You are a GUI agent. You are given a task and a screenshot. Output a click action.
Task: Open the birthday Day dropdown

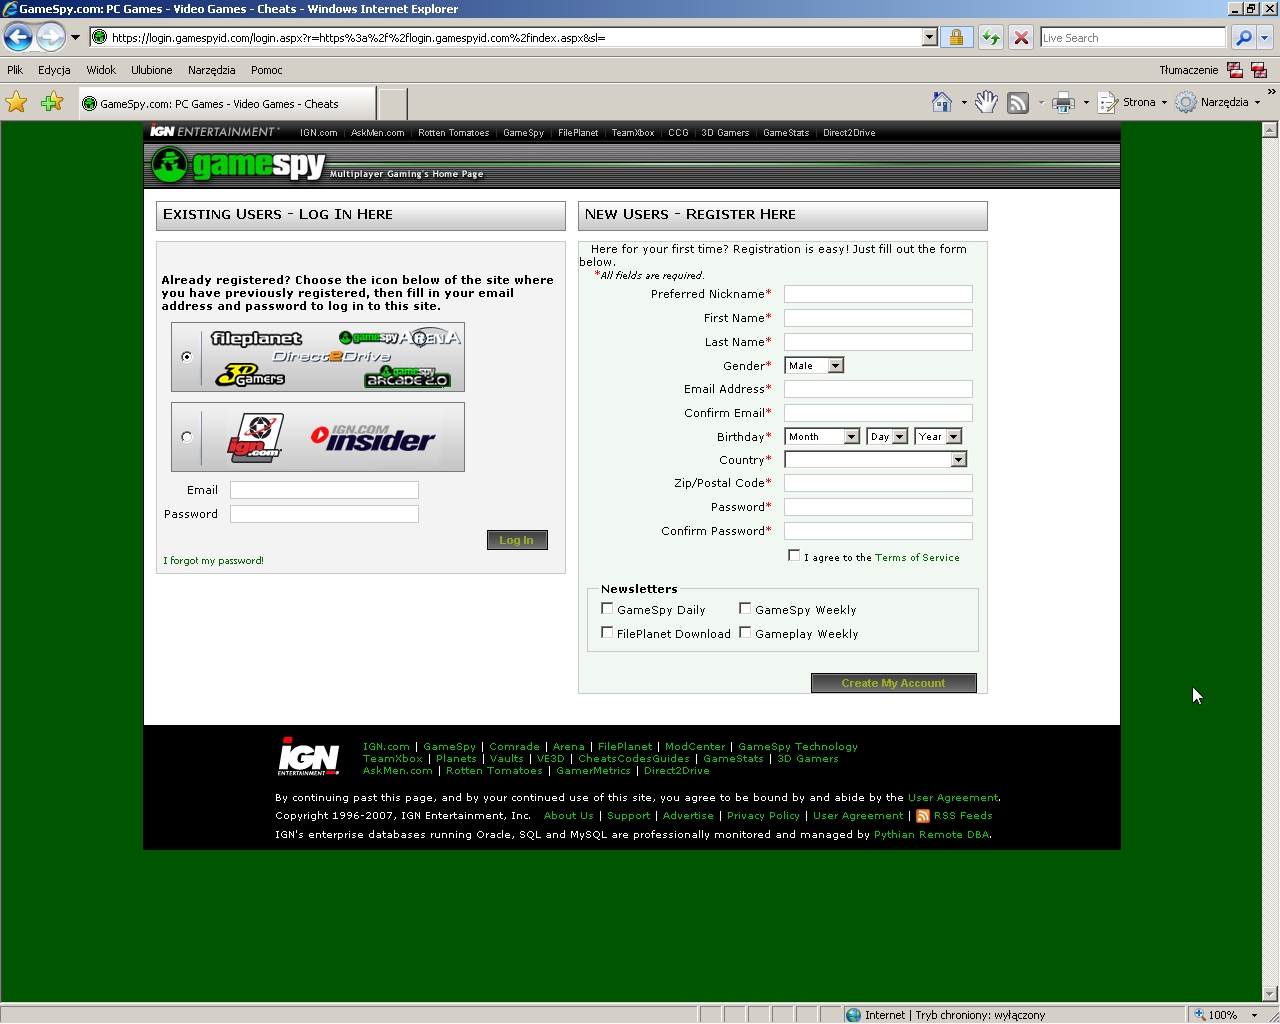click(x=887, y=437)
